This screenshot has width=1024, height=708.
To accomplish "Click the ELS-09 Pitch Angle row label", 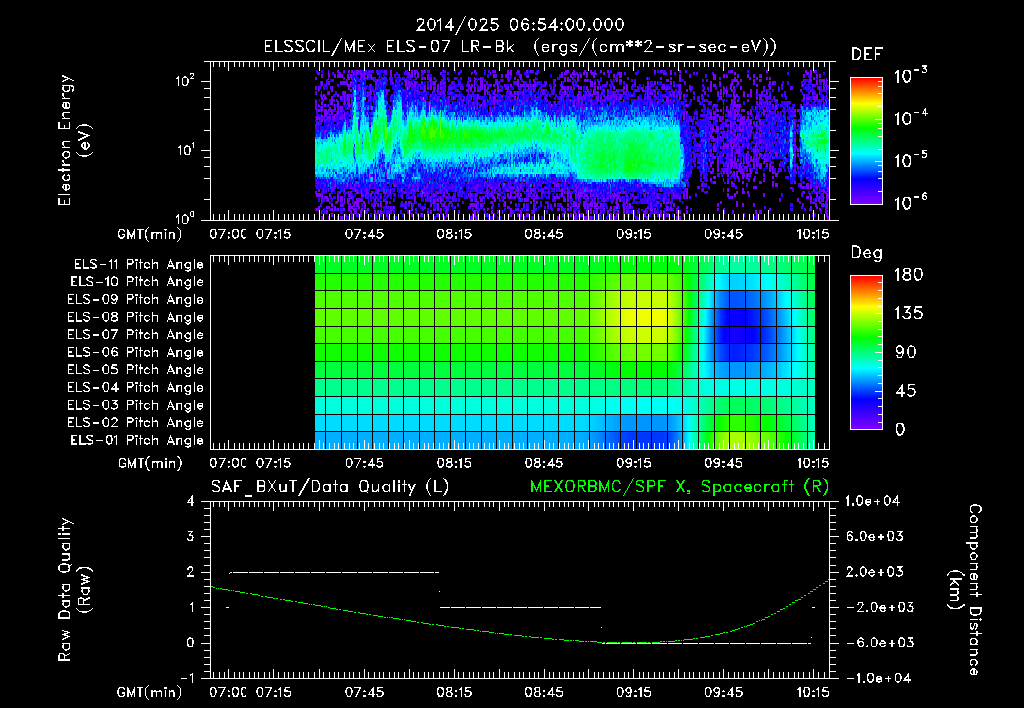I will (135, 300).
